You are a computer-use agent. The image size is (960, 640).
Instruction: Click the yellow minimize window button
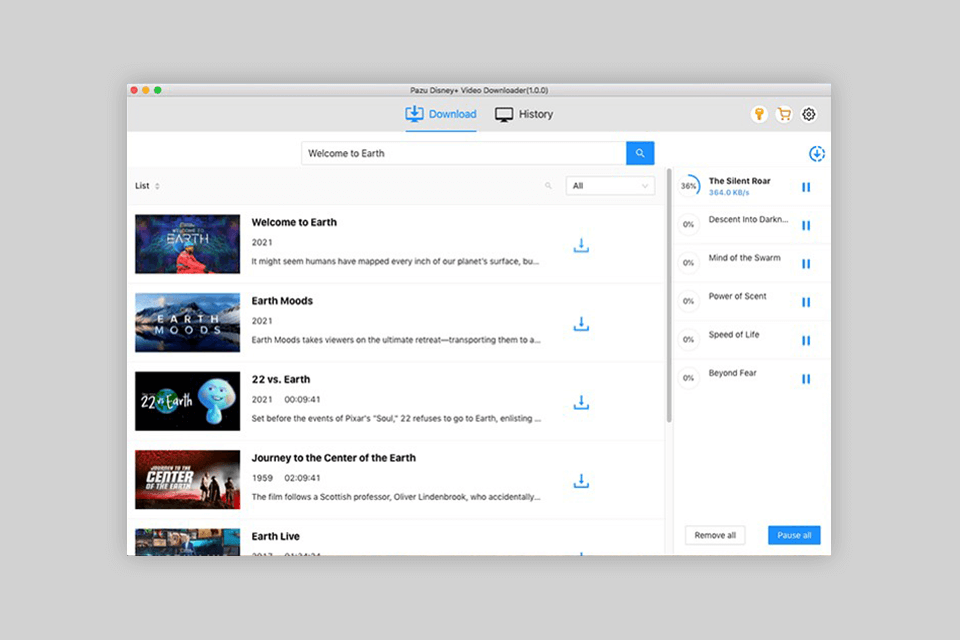pyautogui.click(x=146, y=90)
